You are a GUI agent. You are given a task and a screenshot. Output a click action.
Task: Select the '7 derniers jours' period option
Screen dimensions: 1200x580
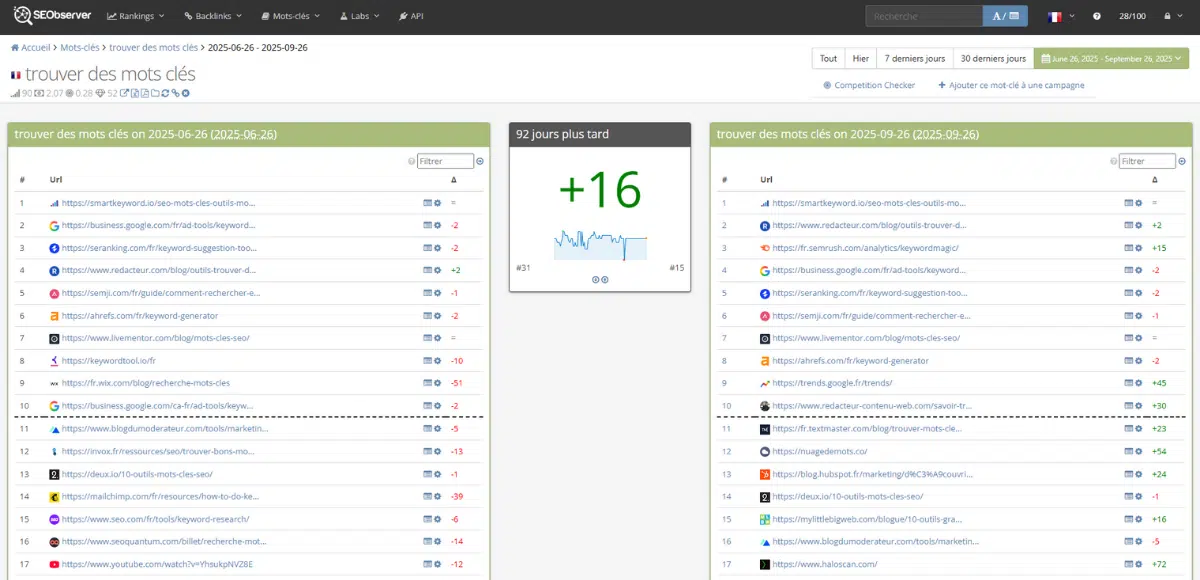click(914, 59)
